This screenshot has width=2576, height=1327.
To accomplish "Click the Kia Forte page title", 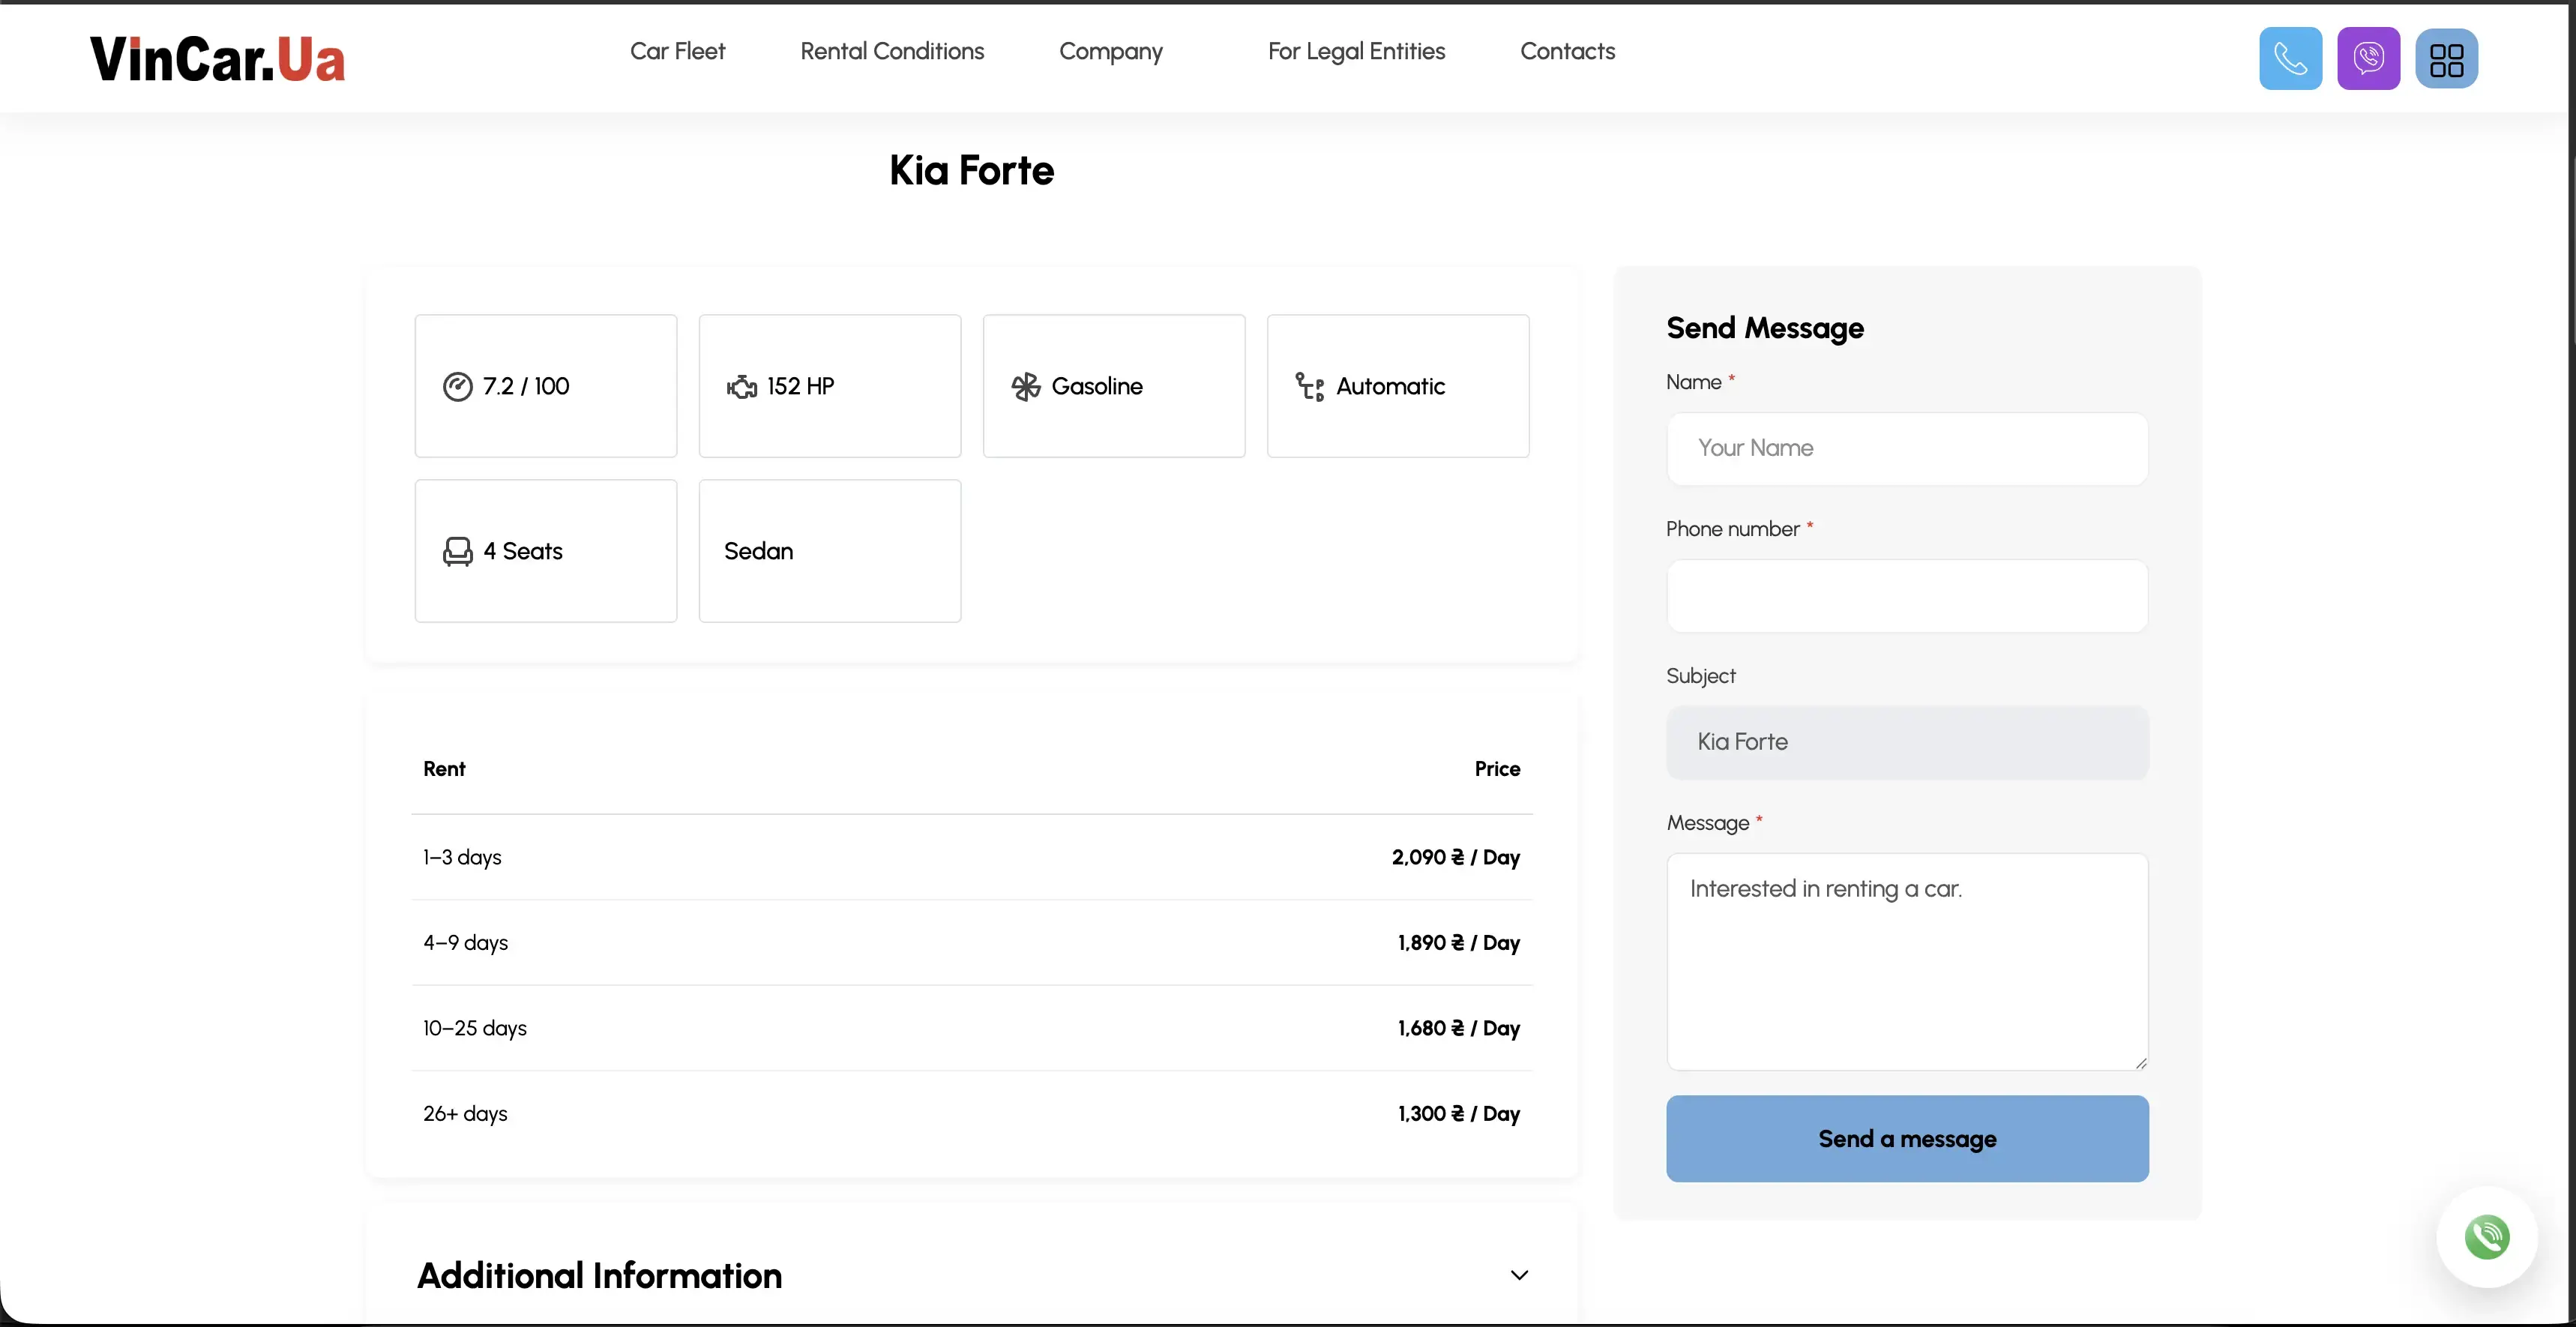I will coord(971,171).
